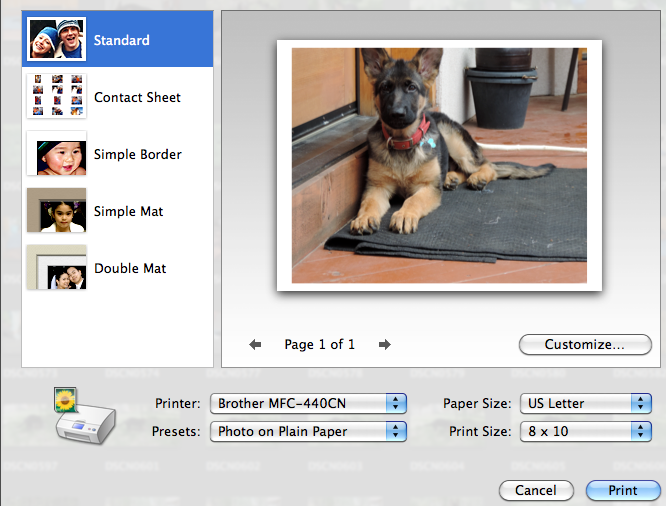The height and width of the screenshot is (506, 666).
Task: Click the Contact Sheet label
Action: [137, 97]
